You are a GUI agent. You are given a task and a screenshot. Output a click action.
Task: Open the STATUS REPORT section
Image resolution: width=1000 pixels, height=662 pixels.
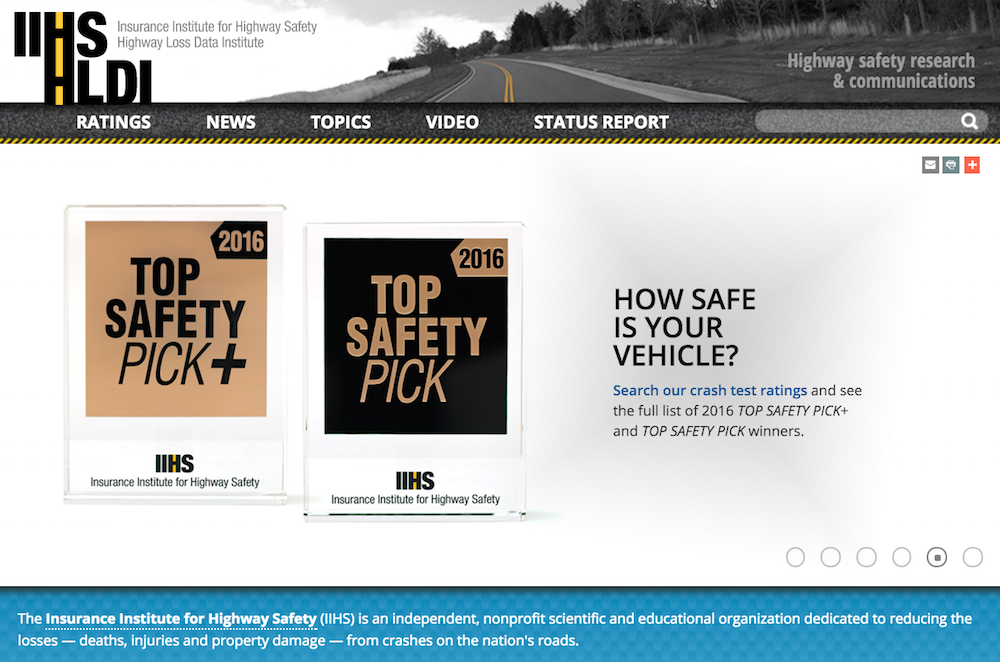pyautogui.click(x=600, y=121)
